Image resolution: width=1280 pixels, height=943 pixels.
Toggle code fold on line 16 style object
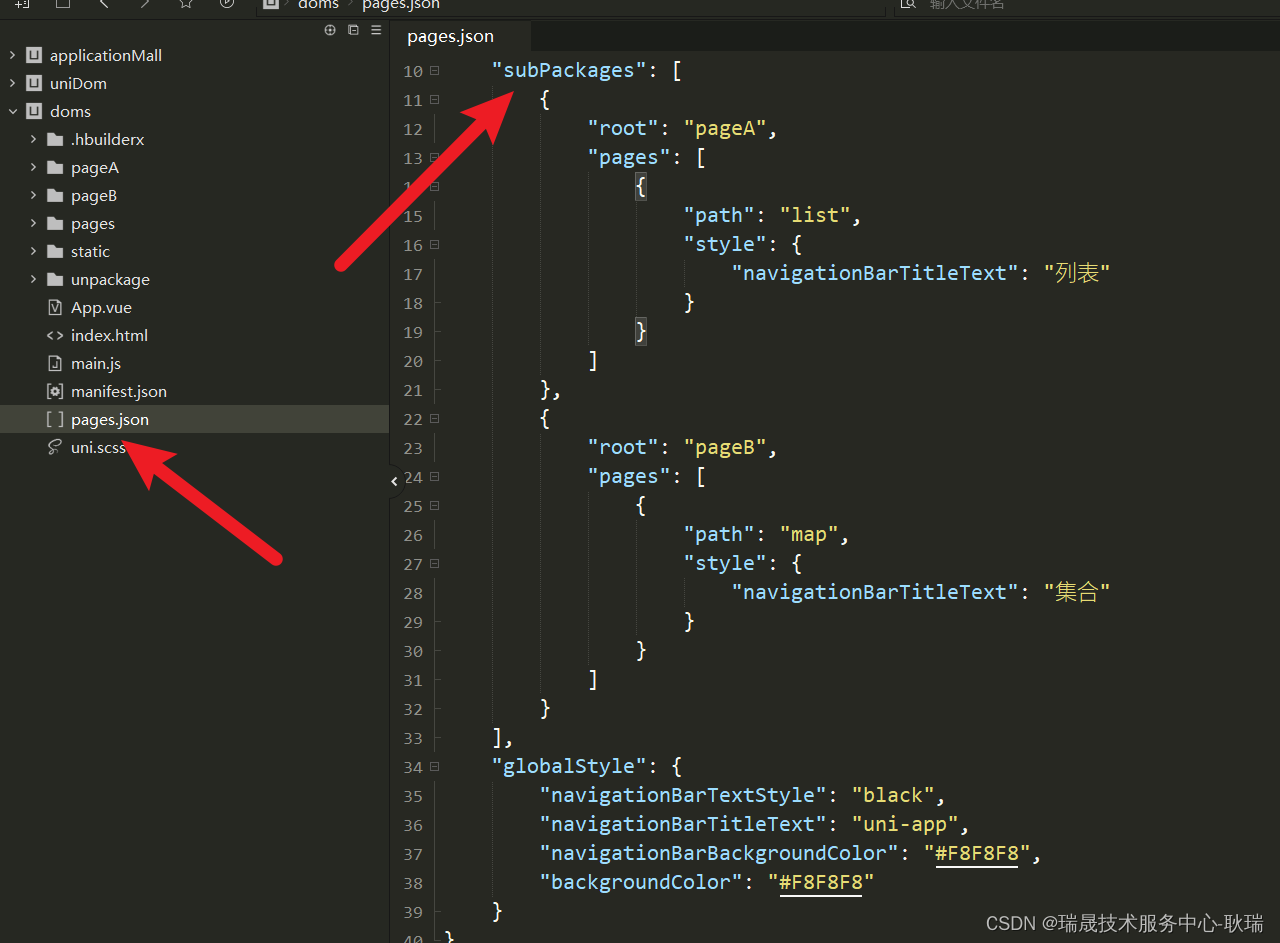(434, 245)
